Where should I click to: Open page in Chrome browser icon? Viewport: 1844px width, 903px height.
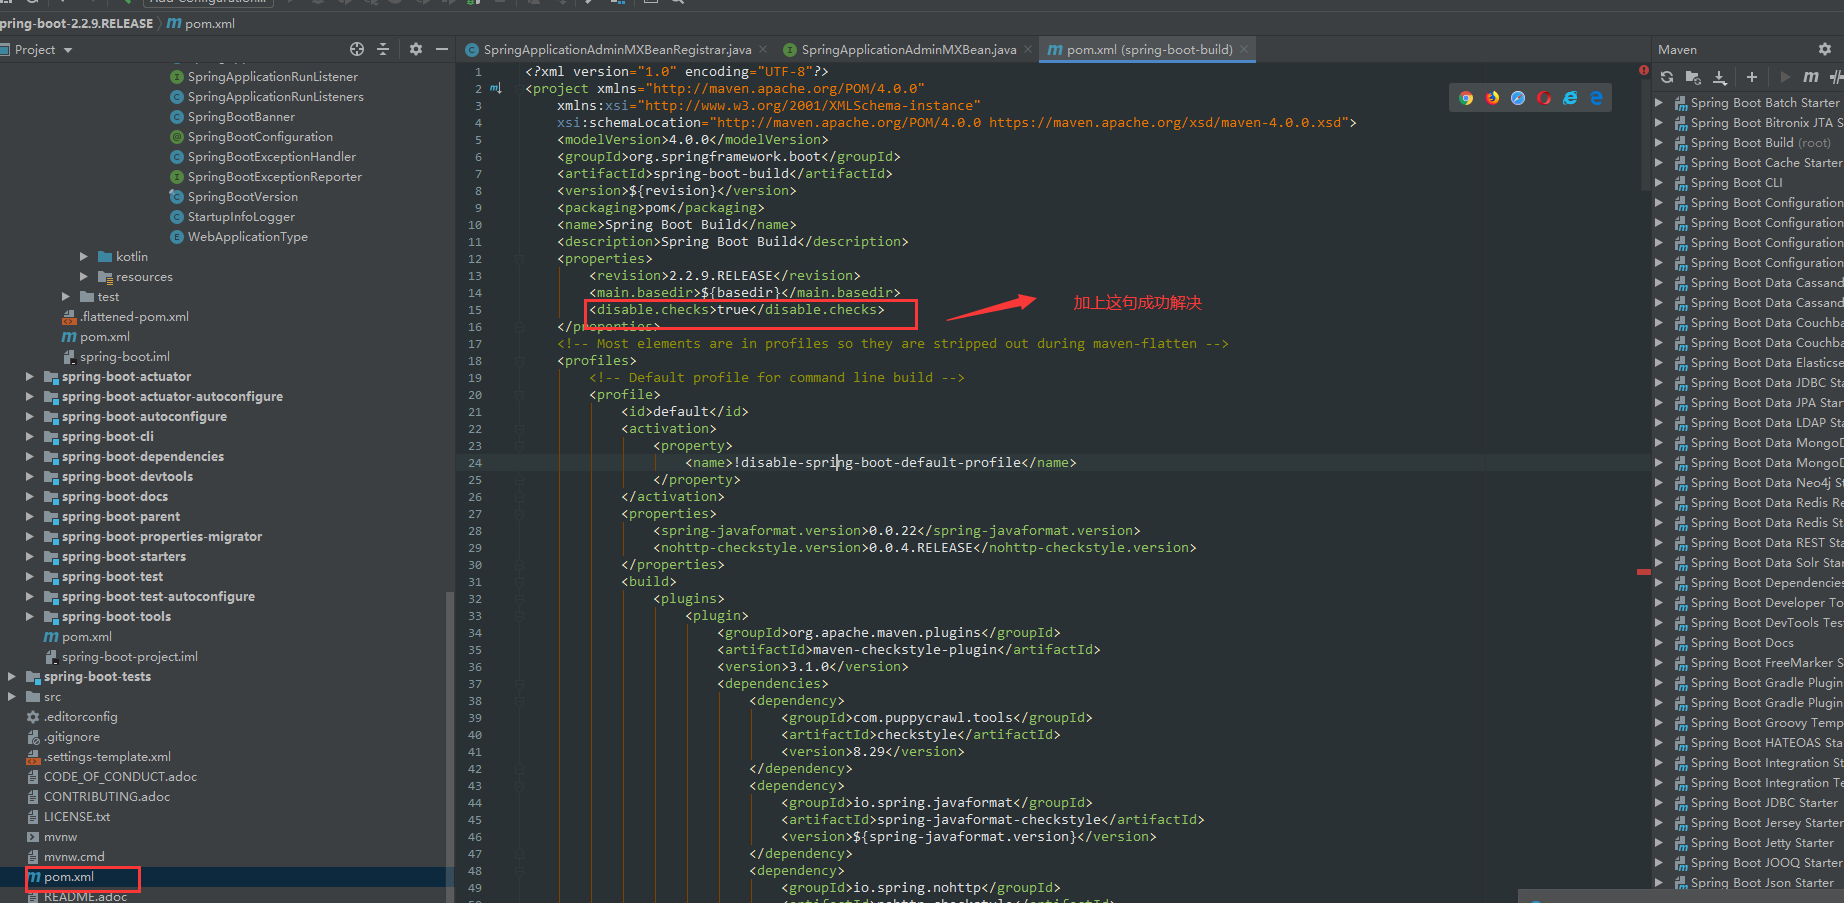tap(1466, 98)
